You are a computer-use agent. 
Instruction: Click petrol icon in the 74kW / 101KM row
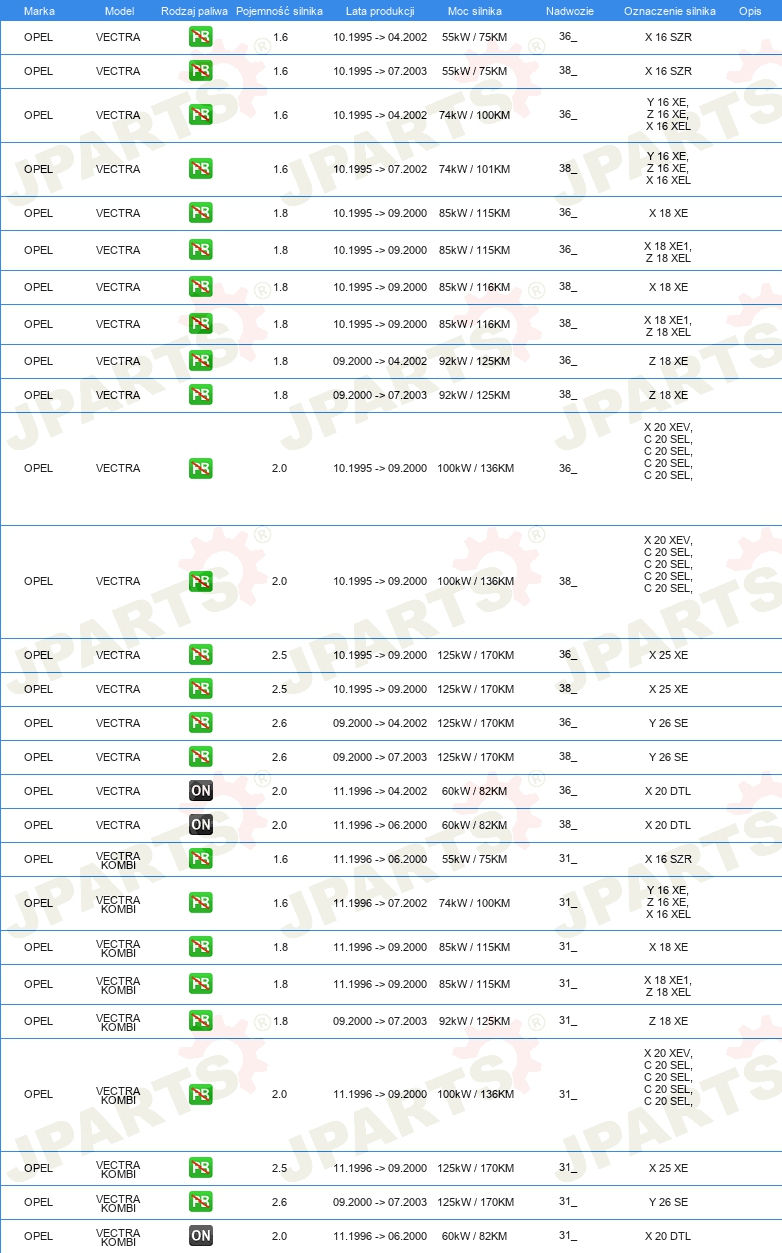200,169
